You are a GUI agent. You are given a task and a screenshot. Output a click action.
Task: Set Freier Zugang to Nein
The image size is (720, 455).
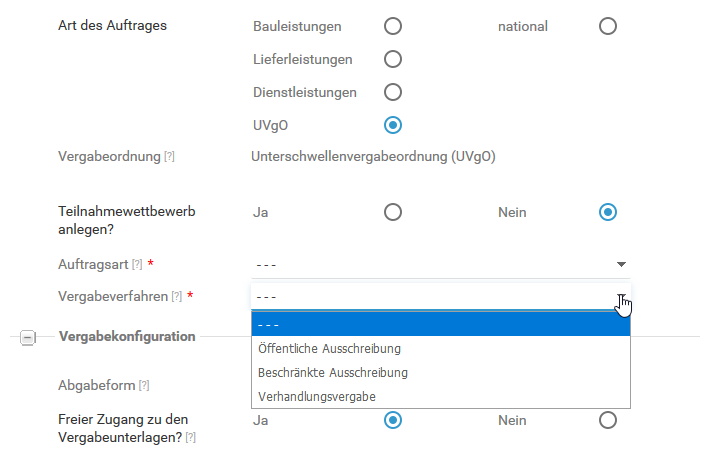click(608, 421)
